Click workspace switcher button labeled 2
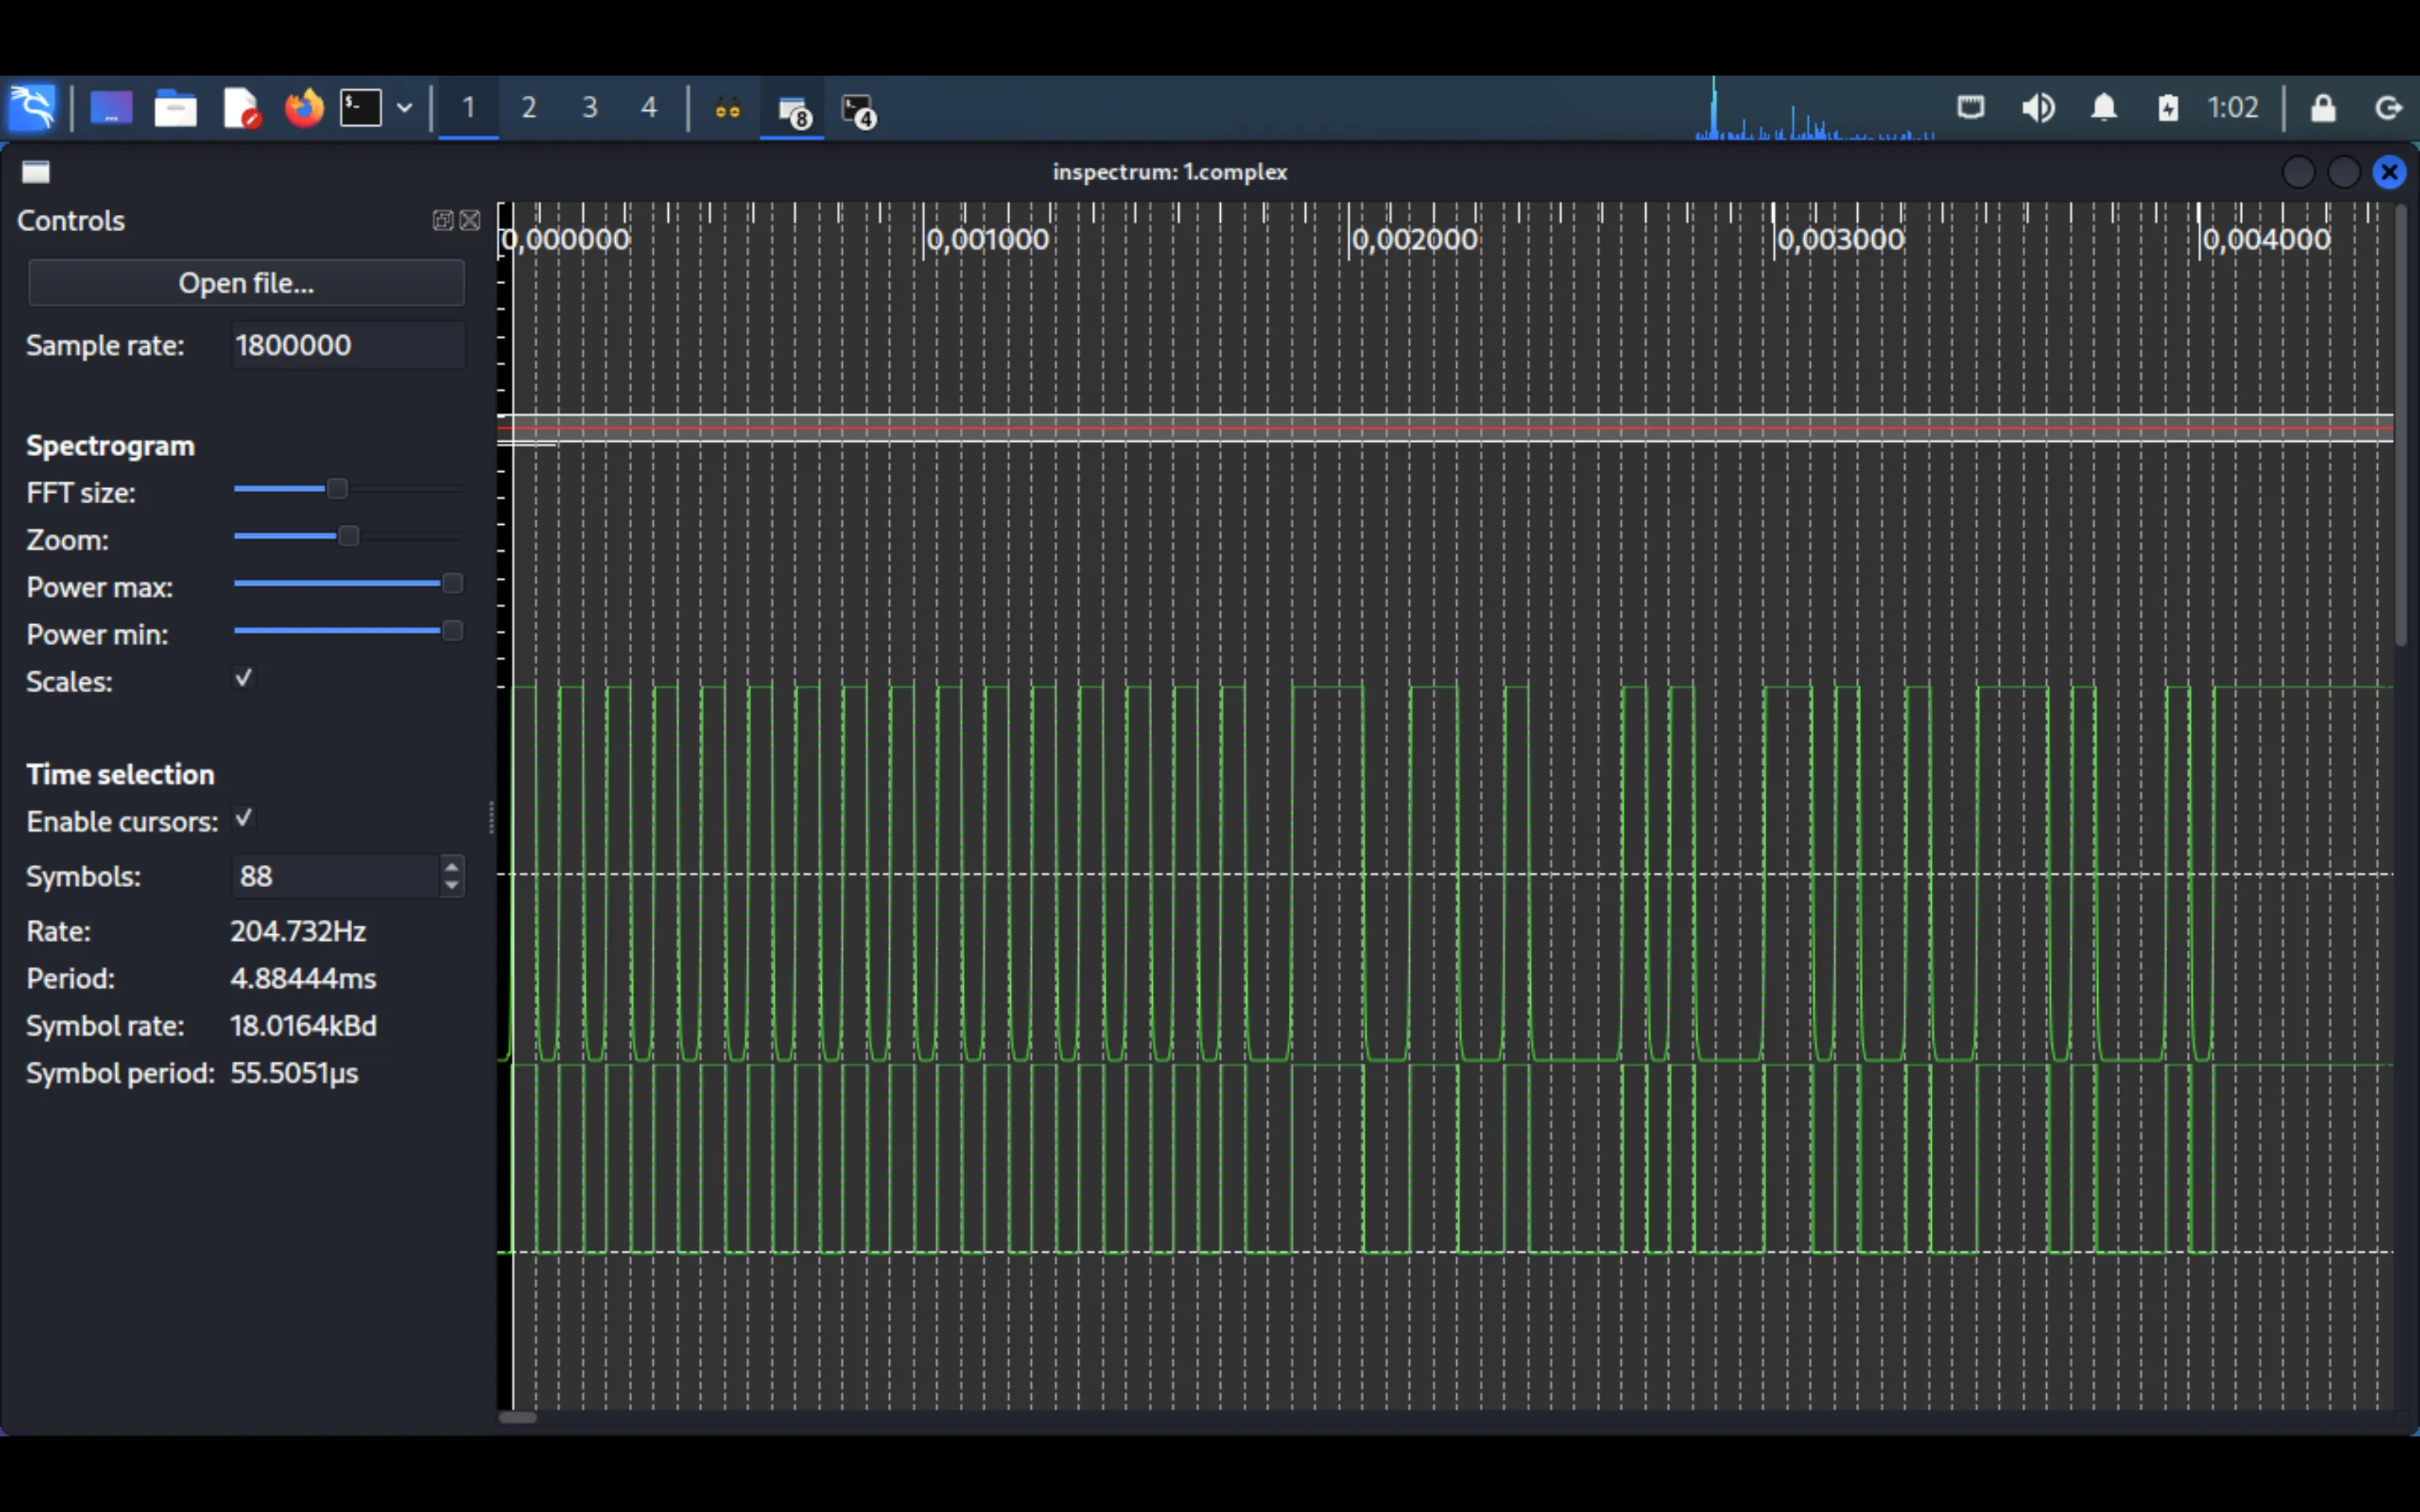This screenshot has width=2420, height=1512. pos(528,108)
